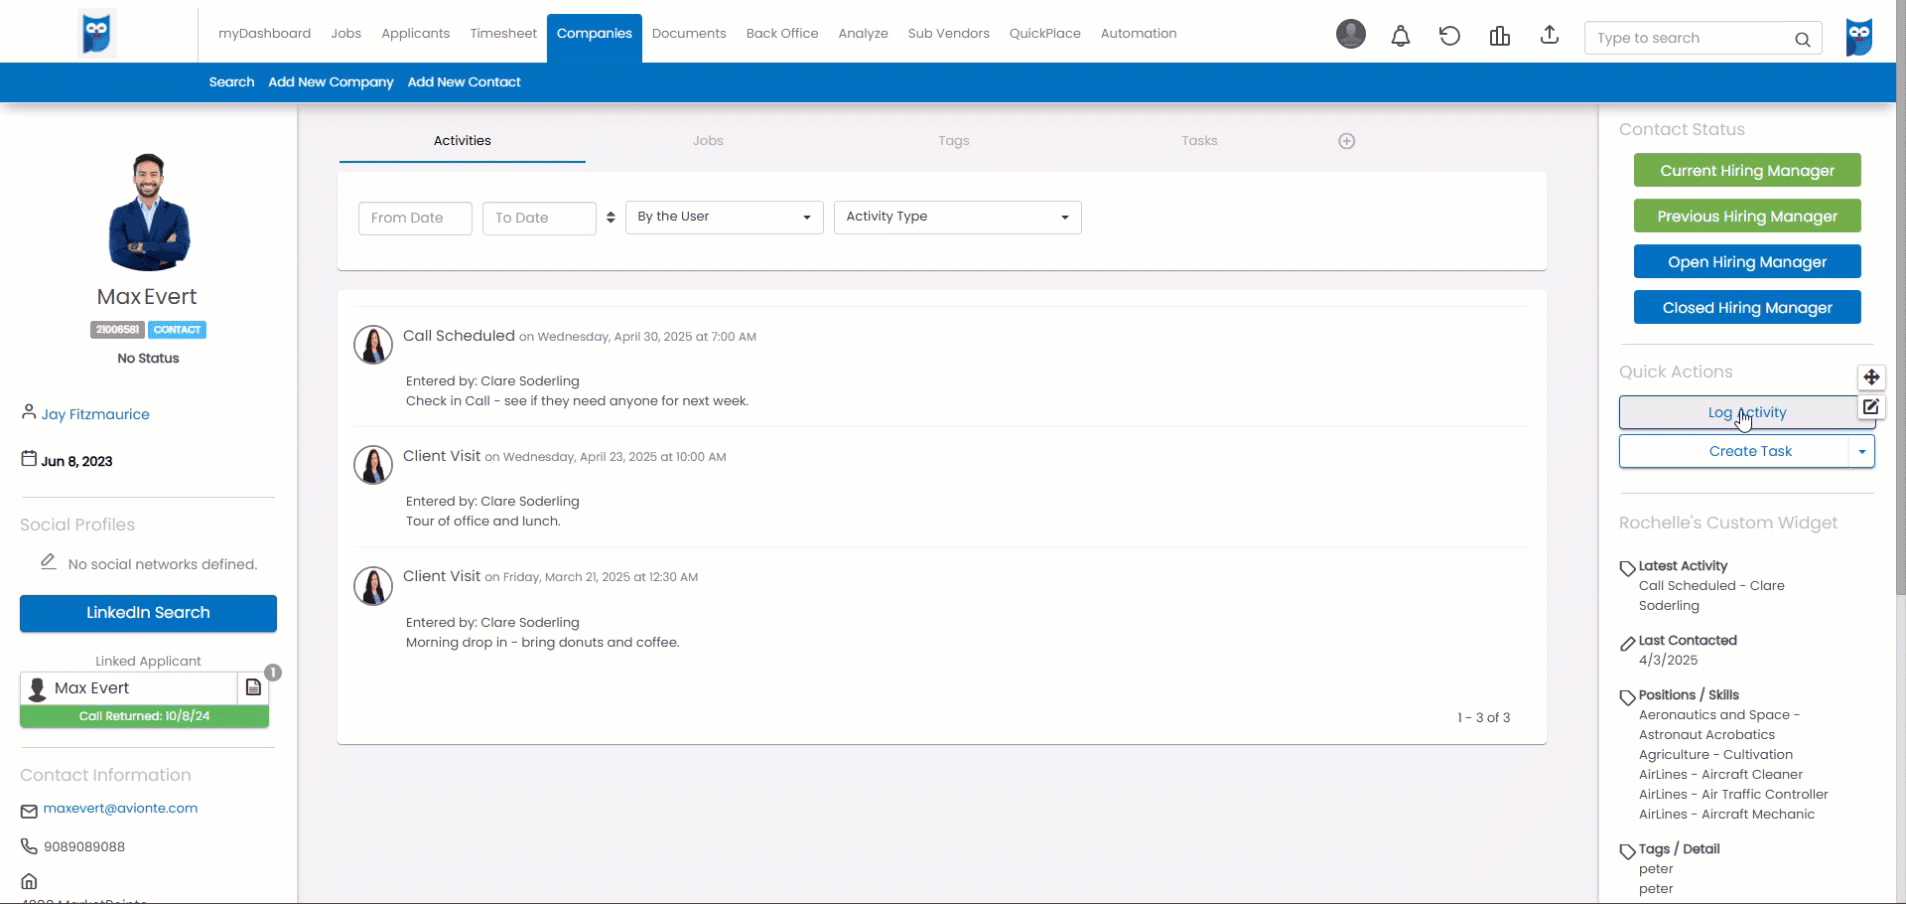Click the owl icon at top right

[1859, 37]
